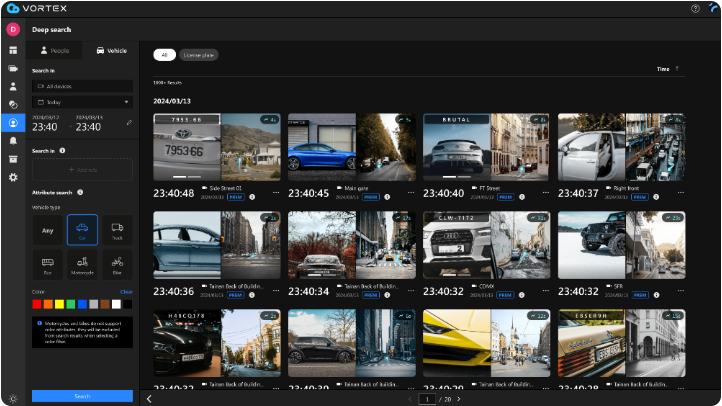Pick the red color swatch
Screen dimensions: 722x406
pos(37,304)
